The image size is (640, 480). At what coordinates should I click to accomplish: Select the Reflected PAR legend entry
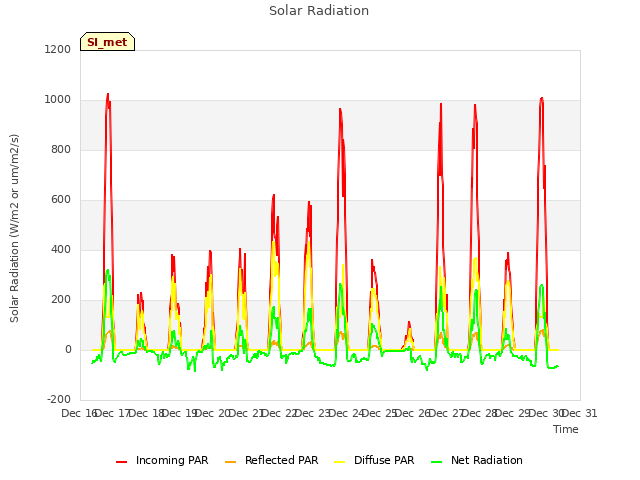pos(271,460)
